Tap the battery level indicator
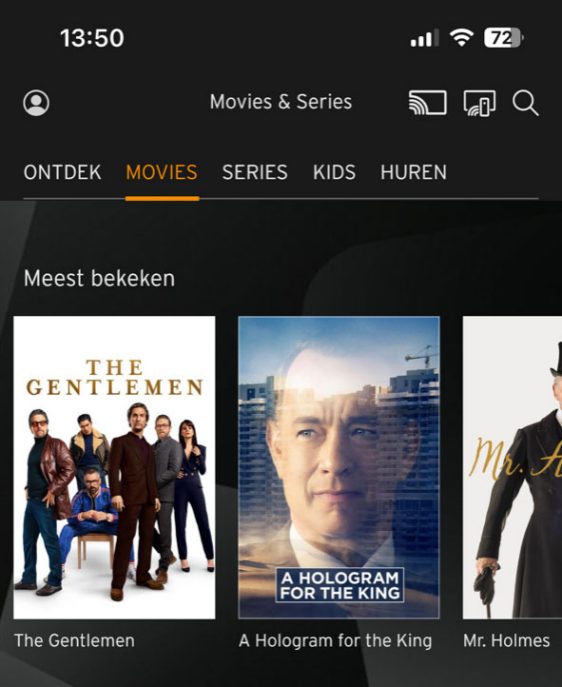562x687 pixels. tap(503, 38)
